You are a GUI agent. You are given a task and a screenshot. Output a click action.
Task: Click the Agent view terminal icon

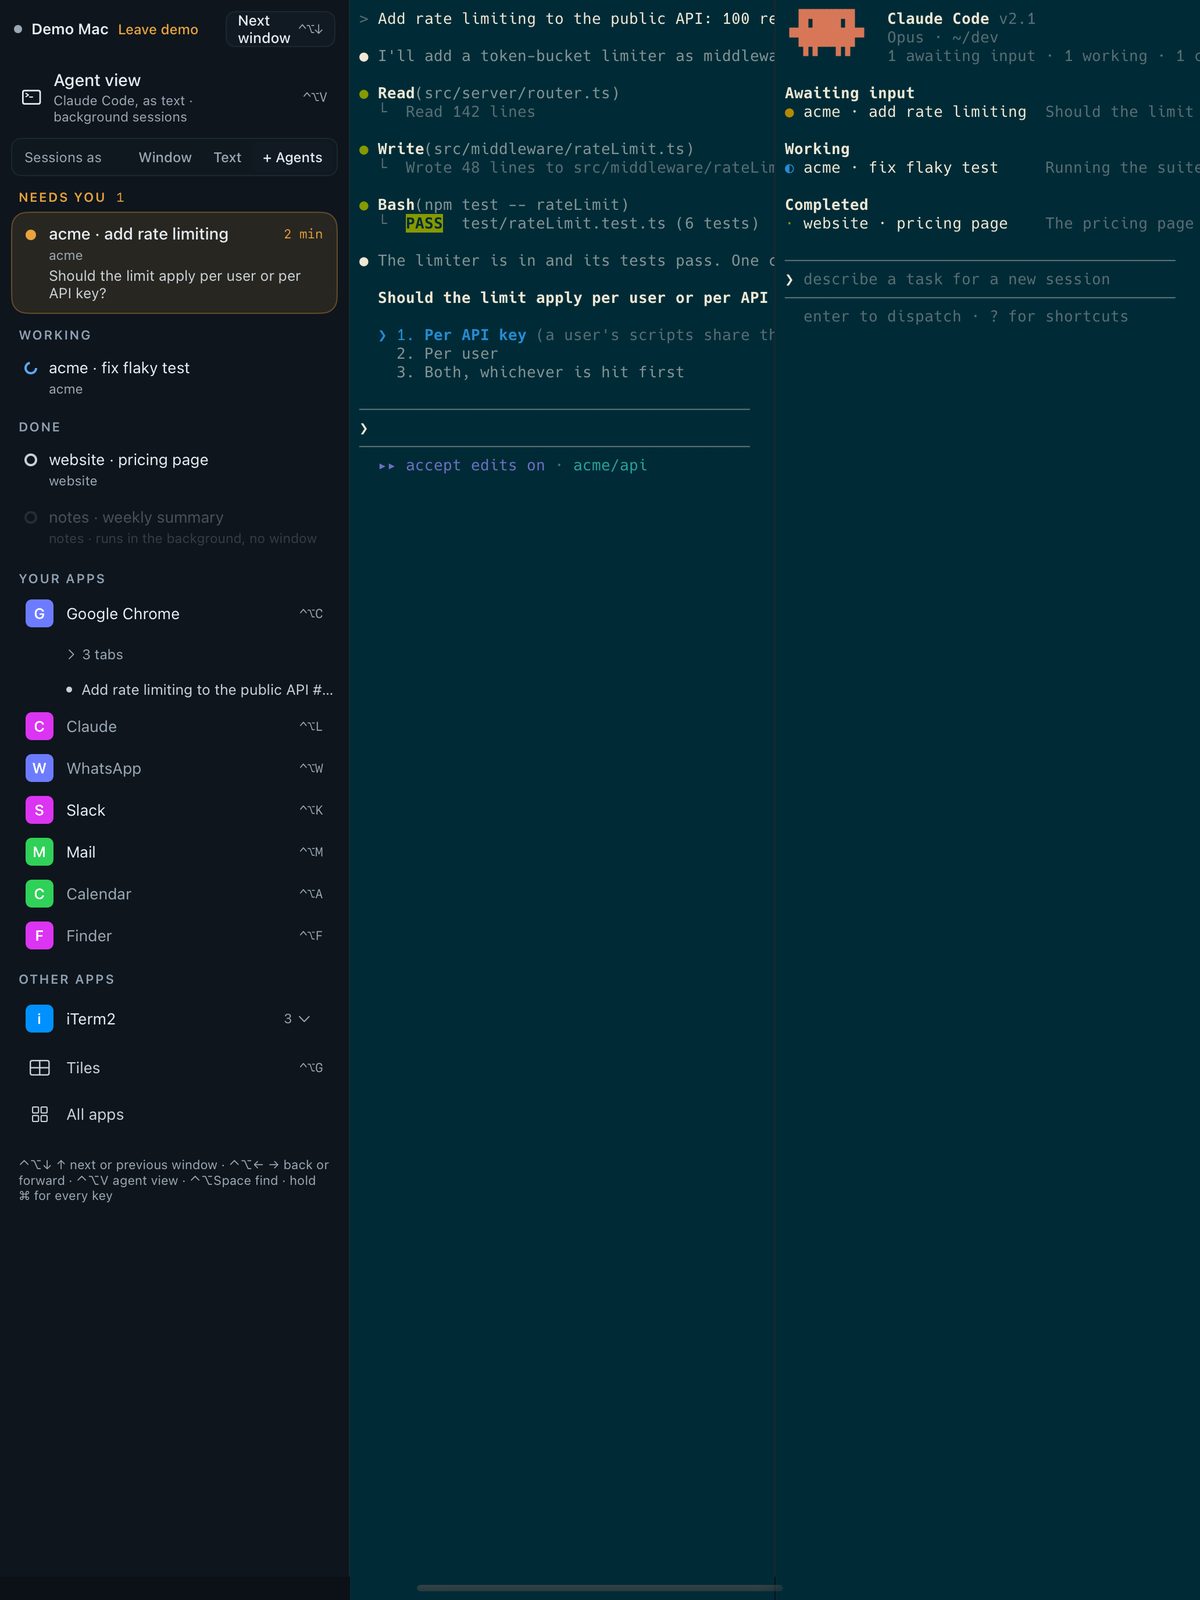pyautogui.click(x=32, y=97)
